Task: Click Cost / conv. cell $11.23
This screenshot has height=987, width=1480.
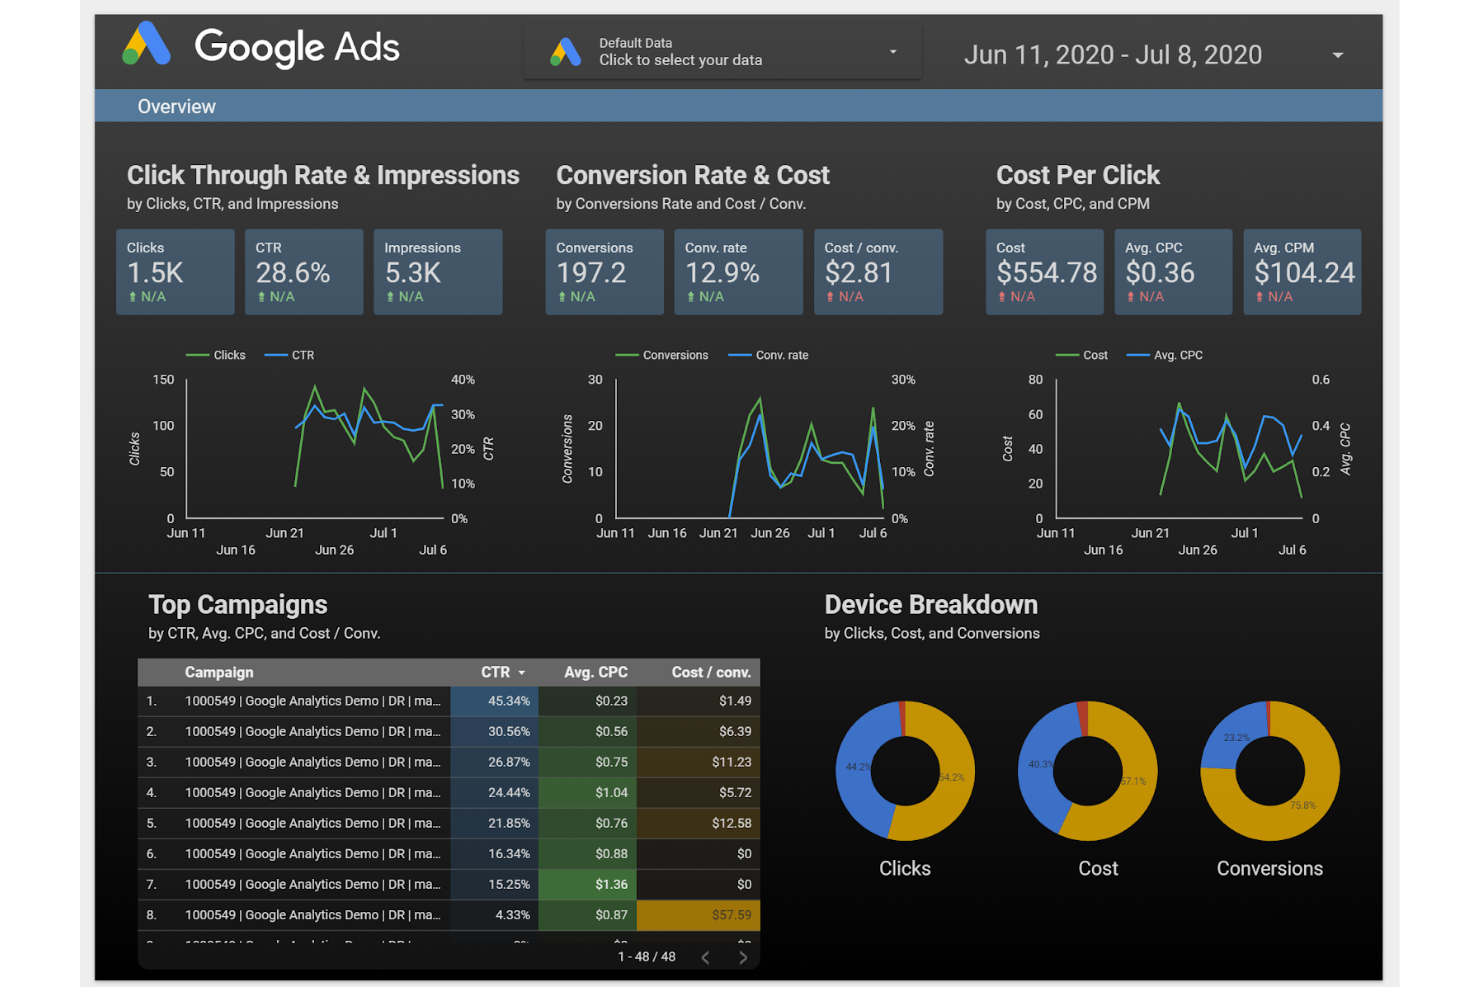Action: (699, 762)
